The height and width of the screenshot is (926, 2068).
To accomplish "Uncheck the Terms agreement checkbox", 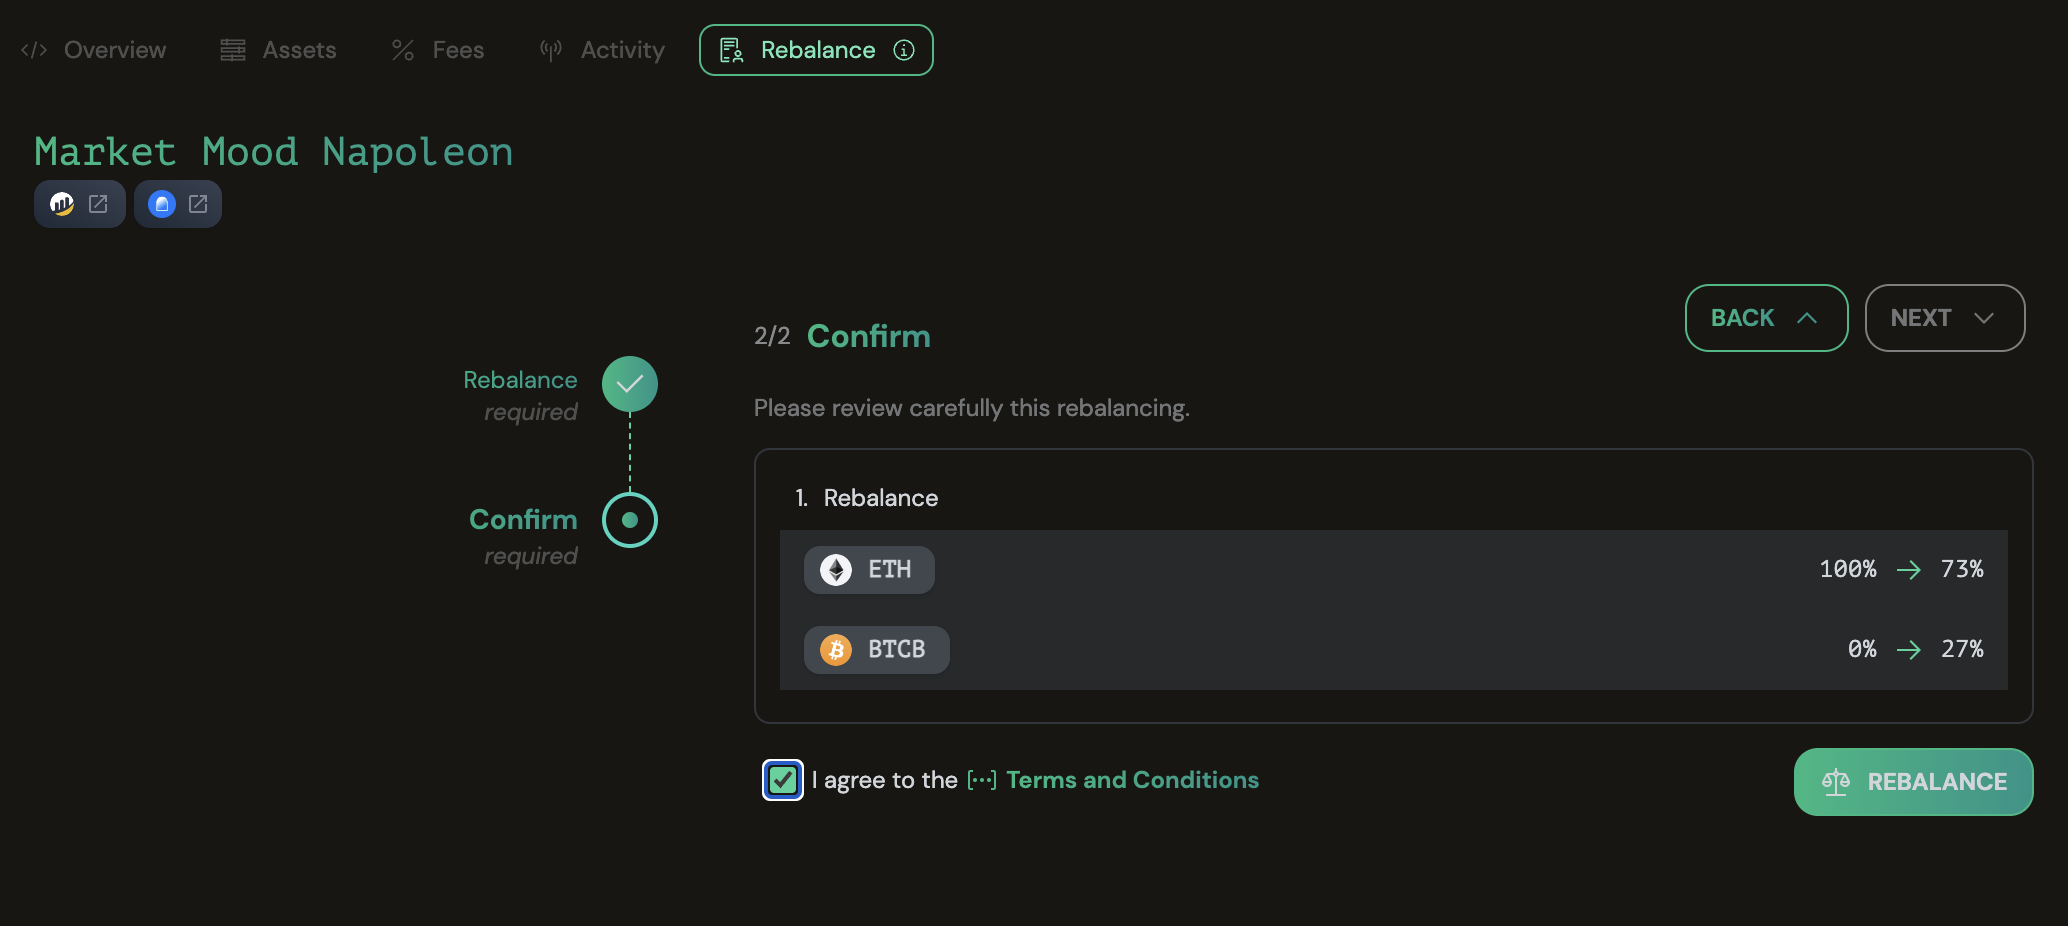I will pyautogui.click(x=783, y=780).
